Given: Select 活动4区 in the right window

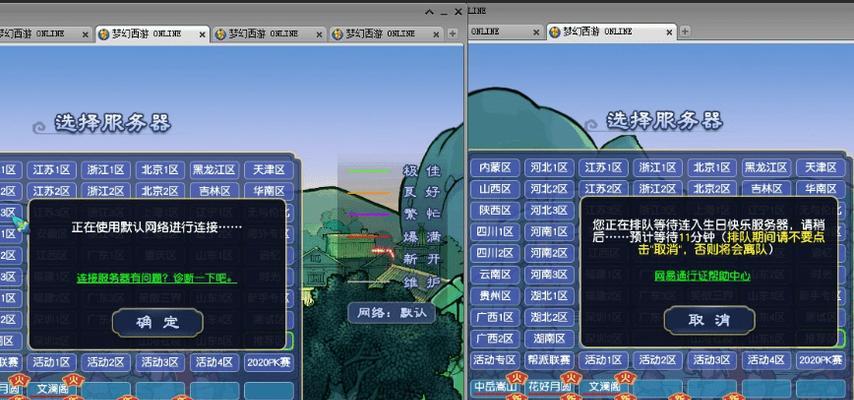Looking at the screenshot, I should click(766, 360).
